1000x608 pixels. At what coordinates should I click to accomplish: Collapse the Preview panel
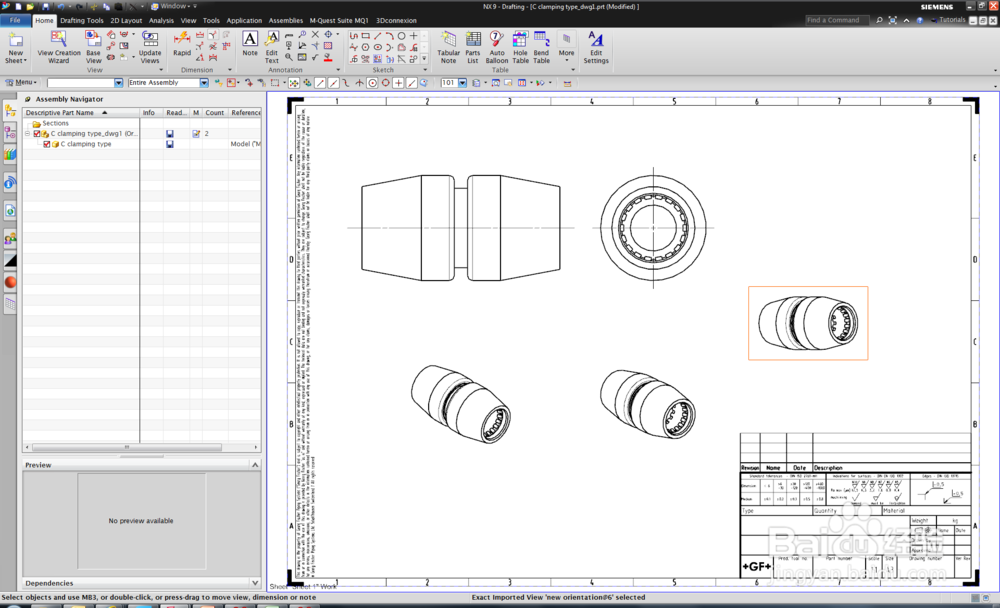(x=255, y=465)
